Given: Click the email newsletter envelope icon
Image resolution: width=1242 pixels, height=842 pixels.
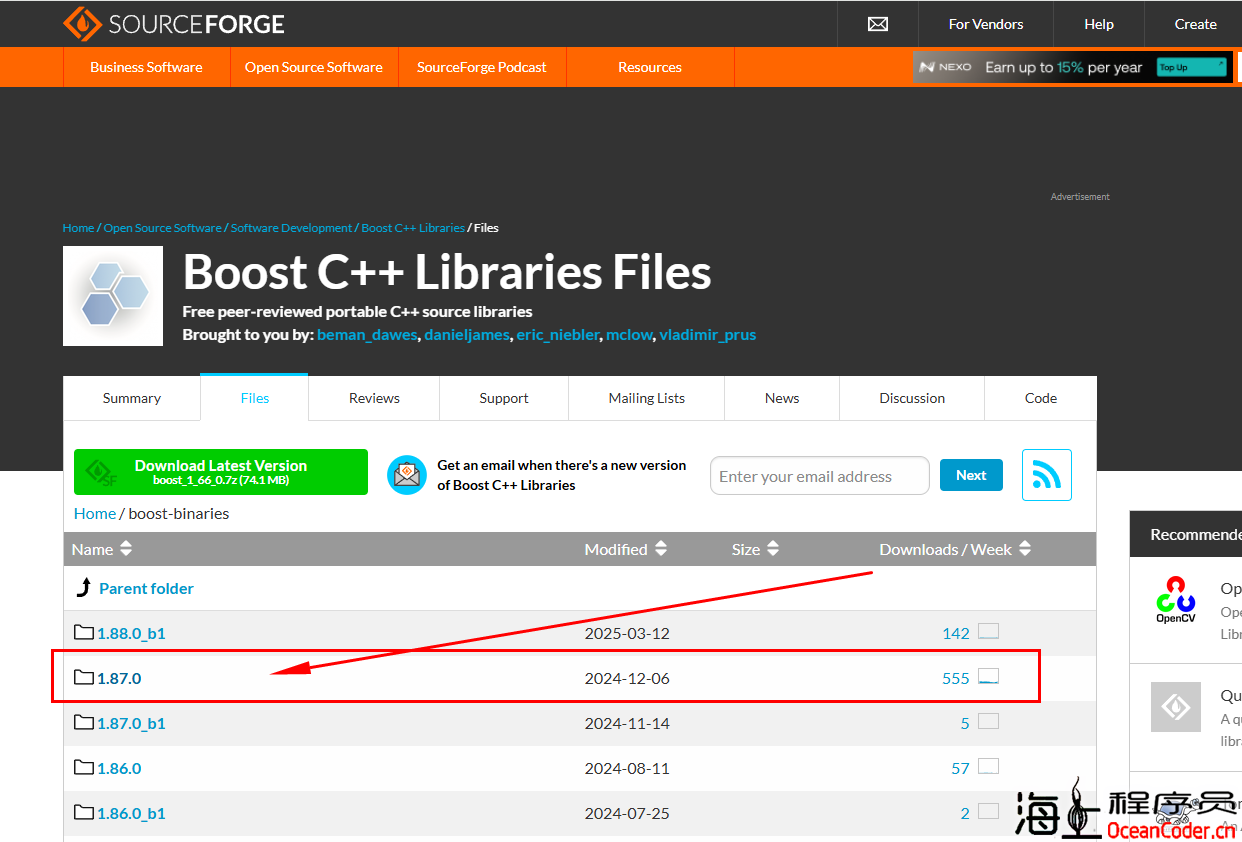Looking at the screenshot, I should coord(407,474).
